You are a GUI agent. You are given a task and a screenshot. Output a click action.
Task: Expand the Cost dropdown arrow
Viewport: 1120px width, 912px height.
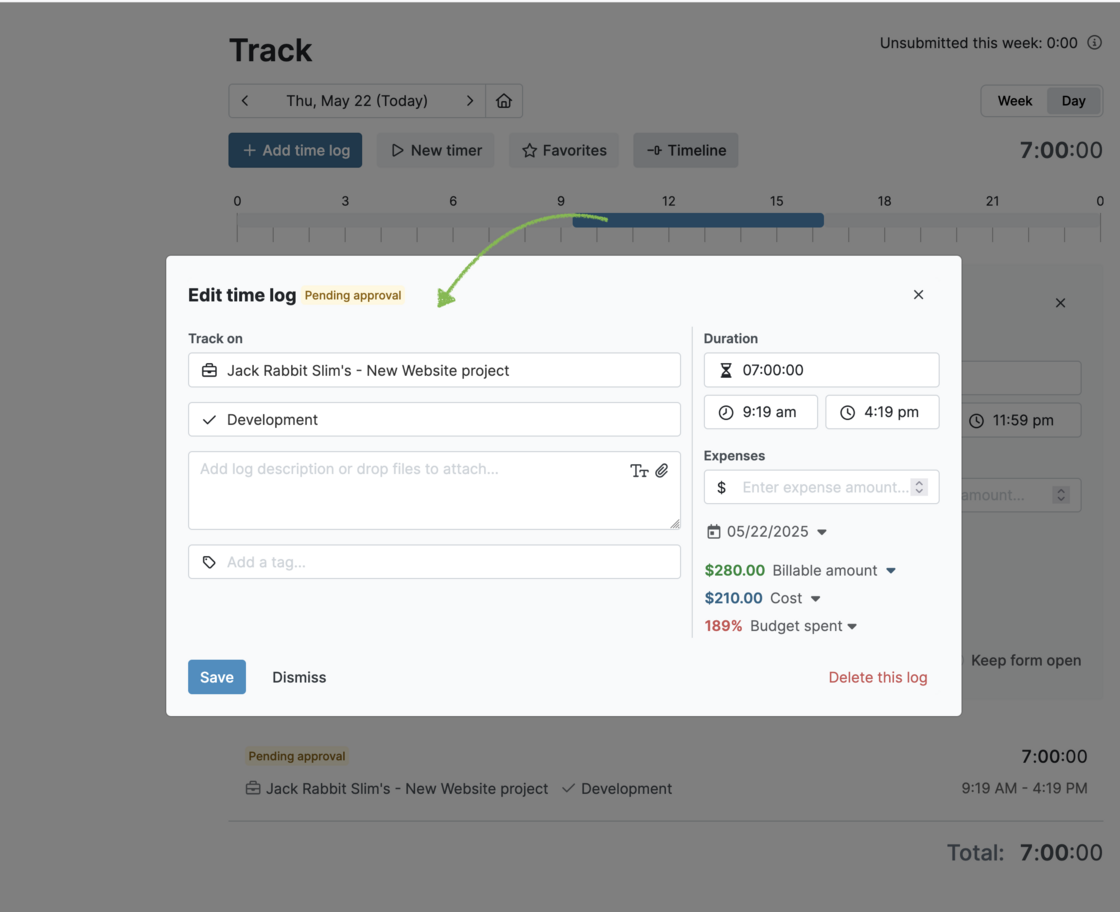pyautogui.click(x=816, y=599)
